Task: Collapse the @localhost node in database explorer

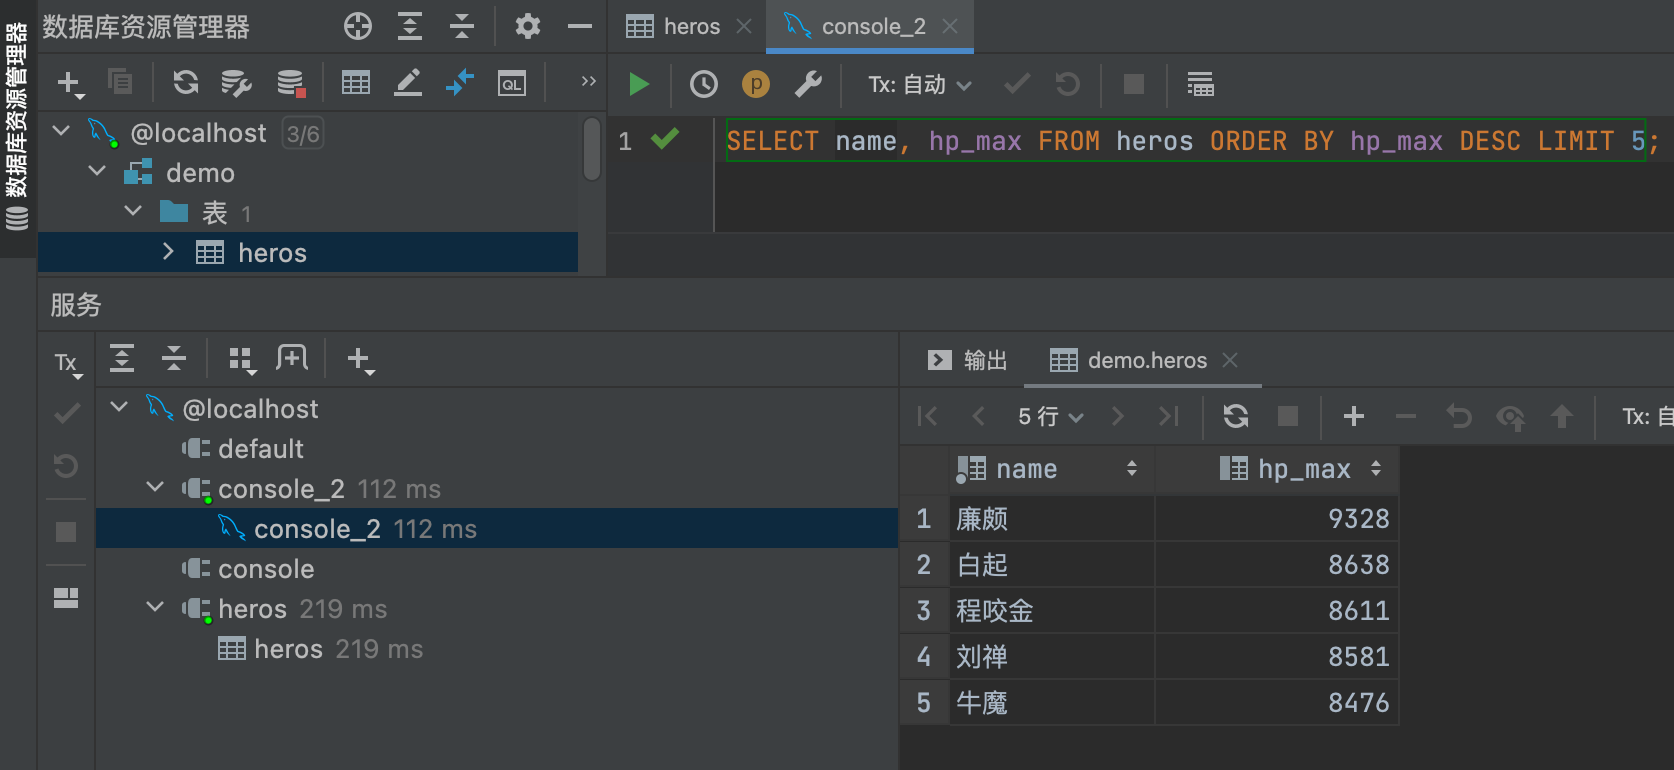Action: (x=61, y=131)
